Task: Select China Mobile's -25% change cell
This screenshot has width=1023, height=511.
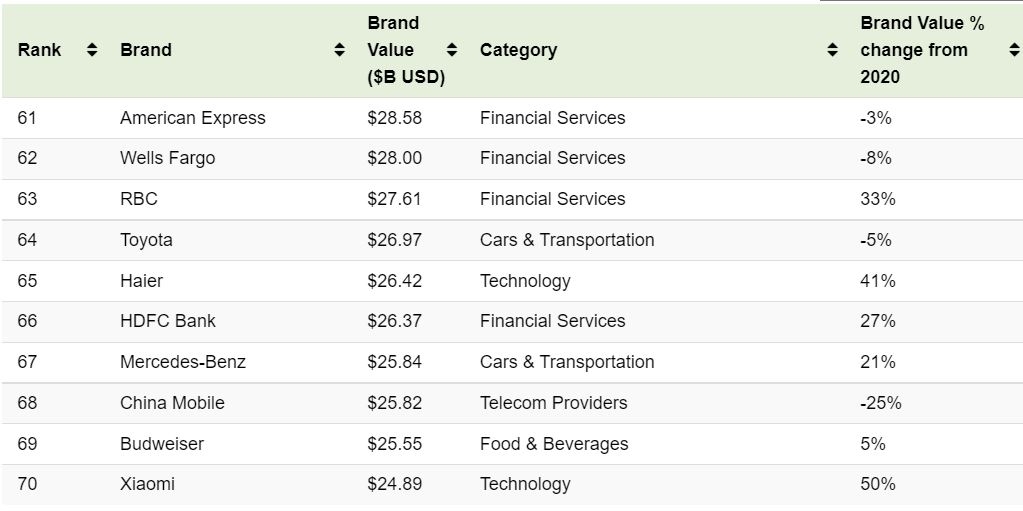Action: (880, 403)
